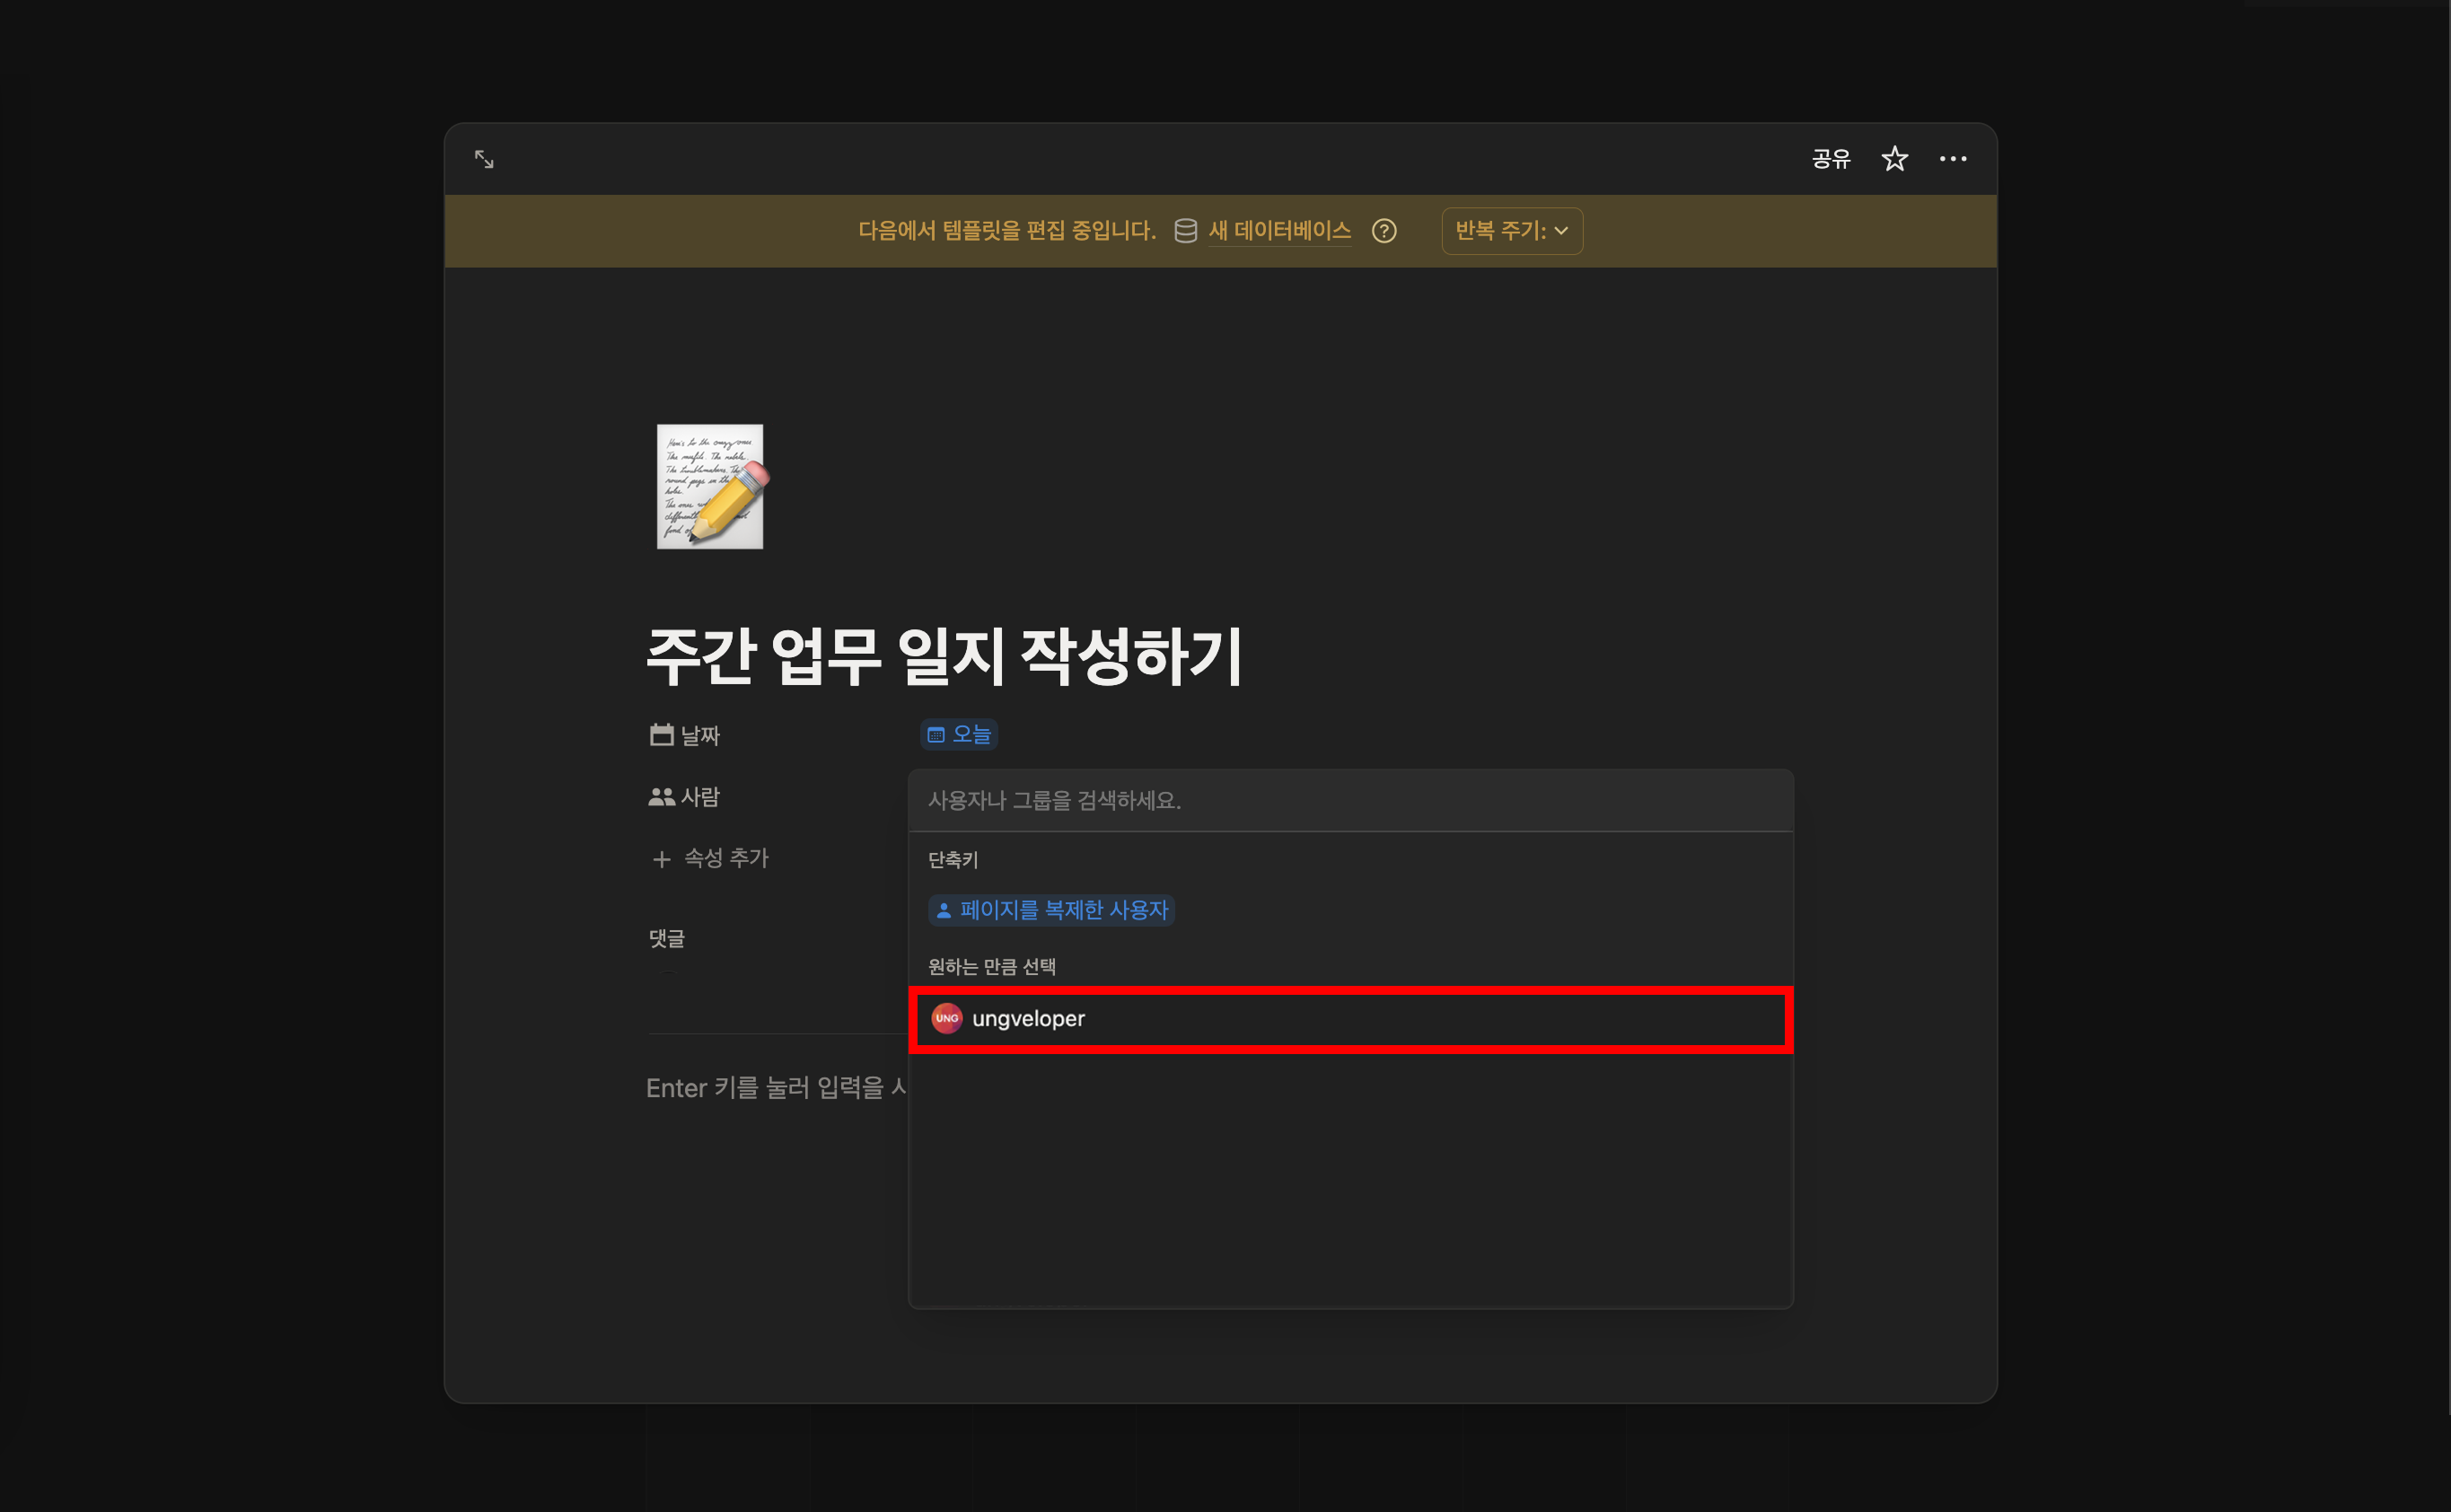Select 페이지를 복제한 사용자 shortcut
Screen dimensions: 2451x1512
tap(1051, 910)
